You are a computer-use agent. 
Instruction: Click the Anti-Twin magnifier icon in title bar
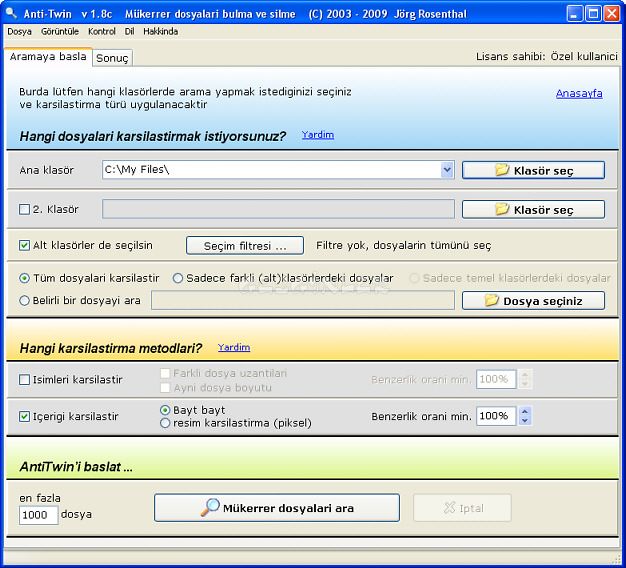tap(11, 13)
